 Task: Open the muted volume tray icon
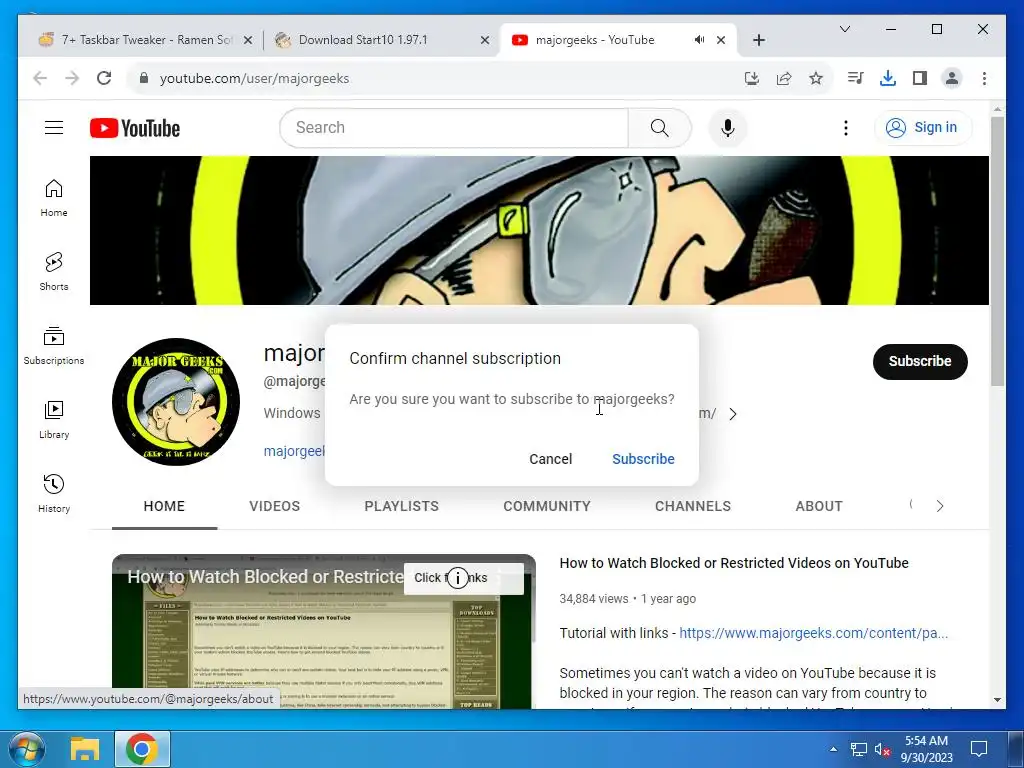(882, 749)
